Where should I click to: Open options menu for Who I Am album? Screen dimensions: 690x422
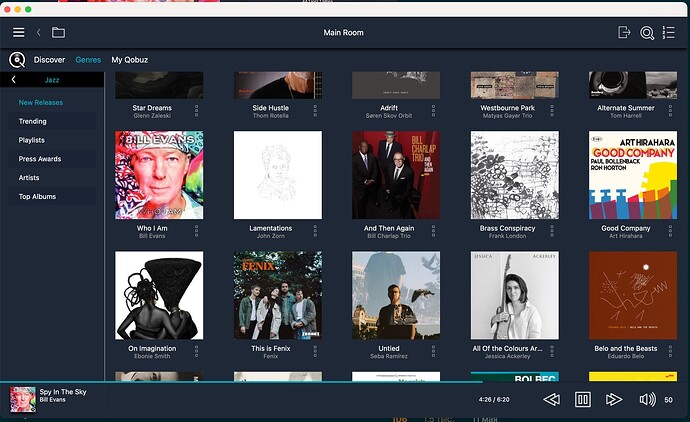196,231
